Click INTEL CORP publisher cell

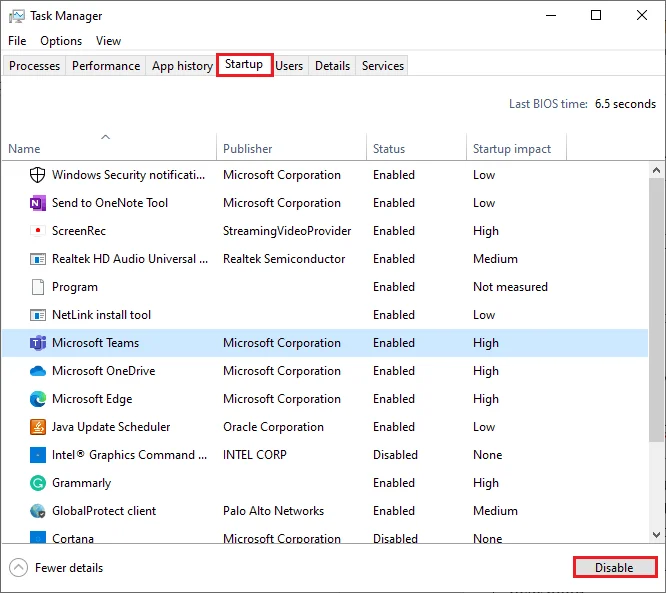click(254, 455)
